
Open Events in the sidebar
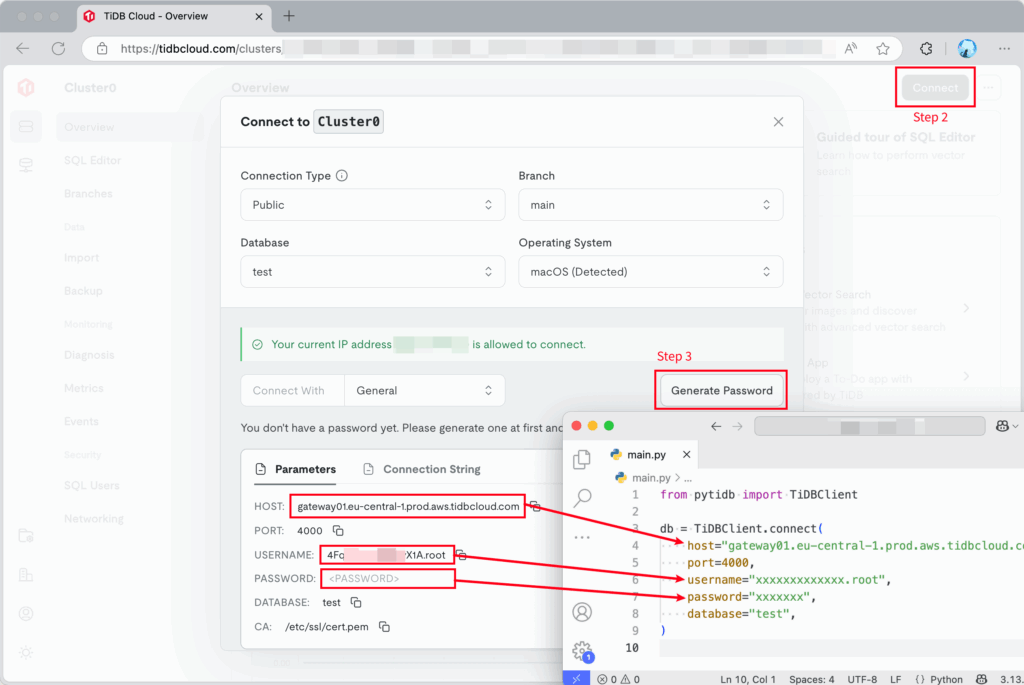(x=81, y=421)
